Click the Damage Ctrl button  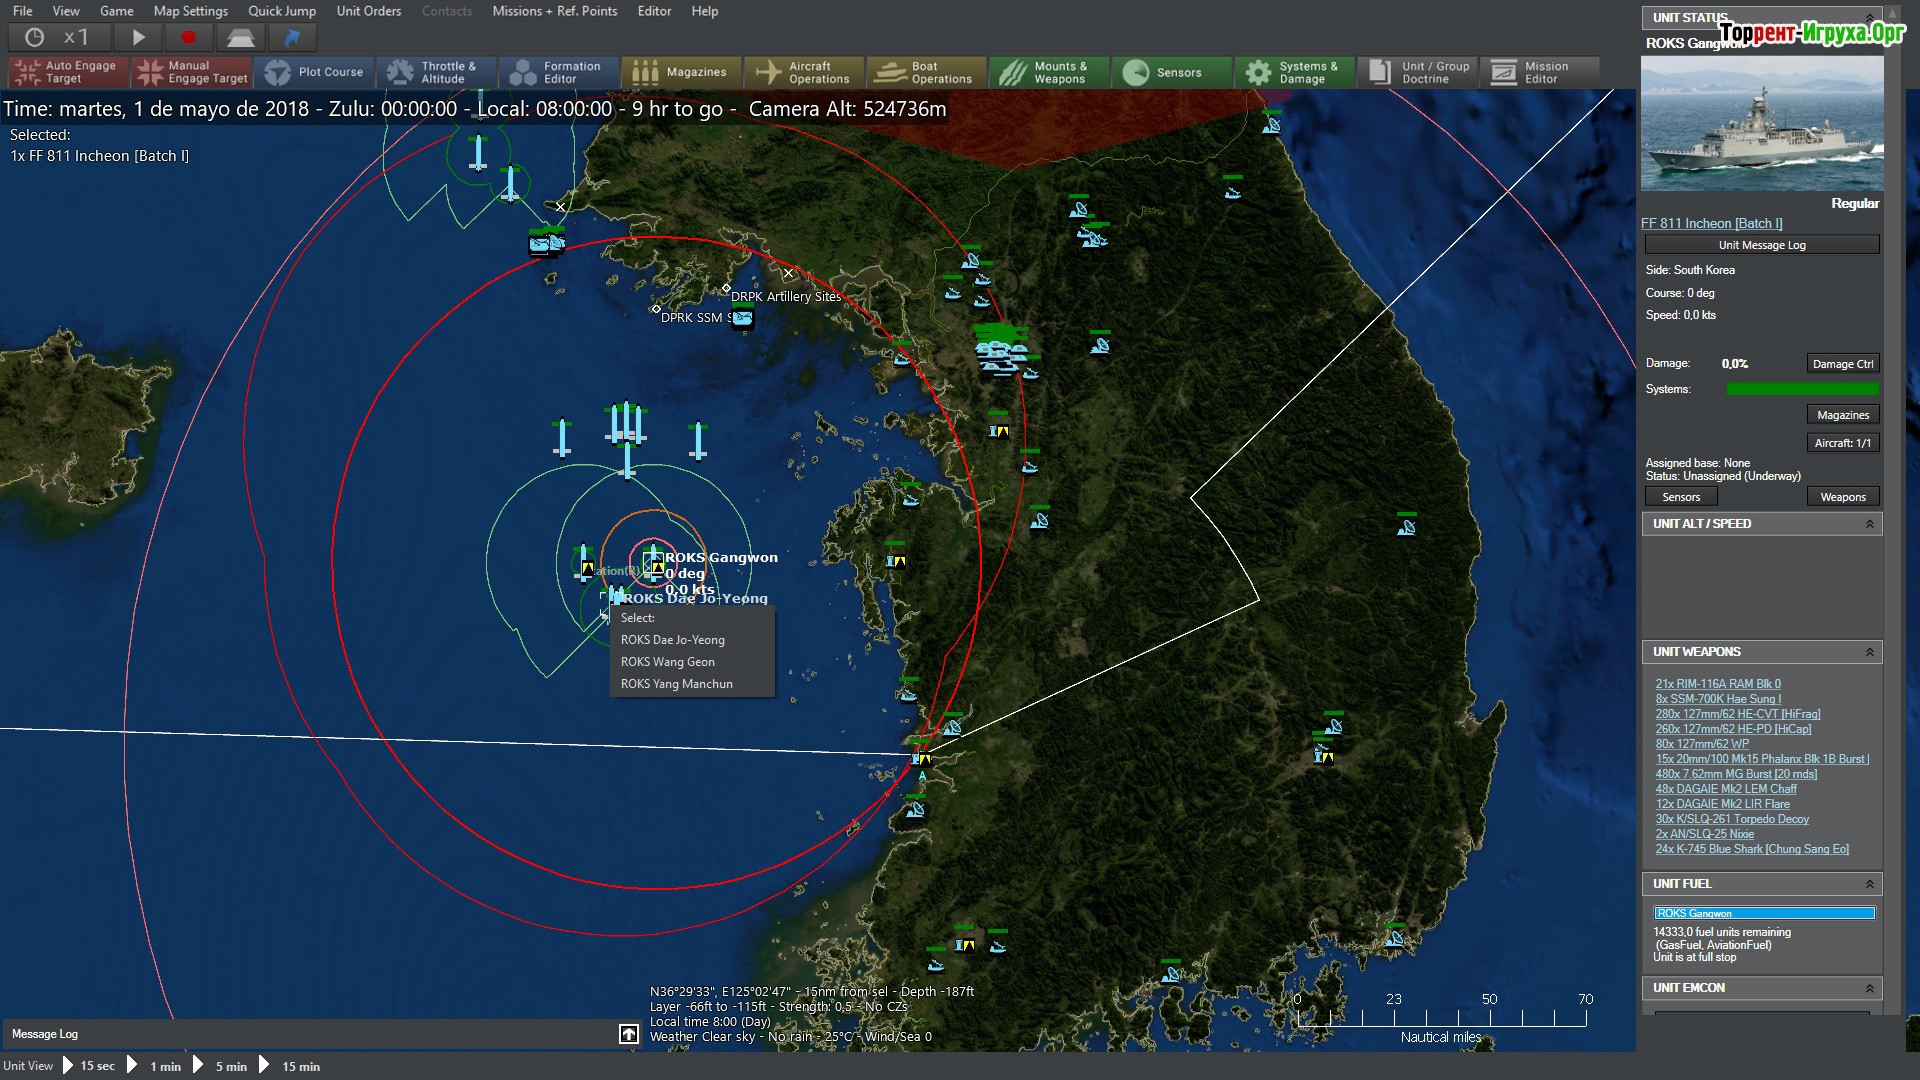(x=1842, y=364)
